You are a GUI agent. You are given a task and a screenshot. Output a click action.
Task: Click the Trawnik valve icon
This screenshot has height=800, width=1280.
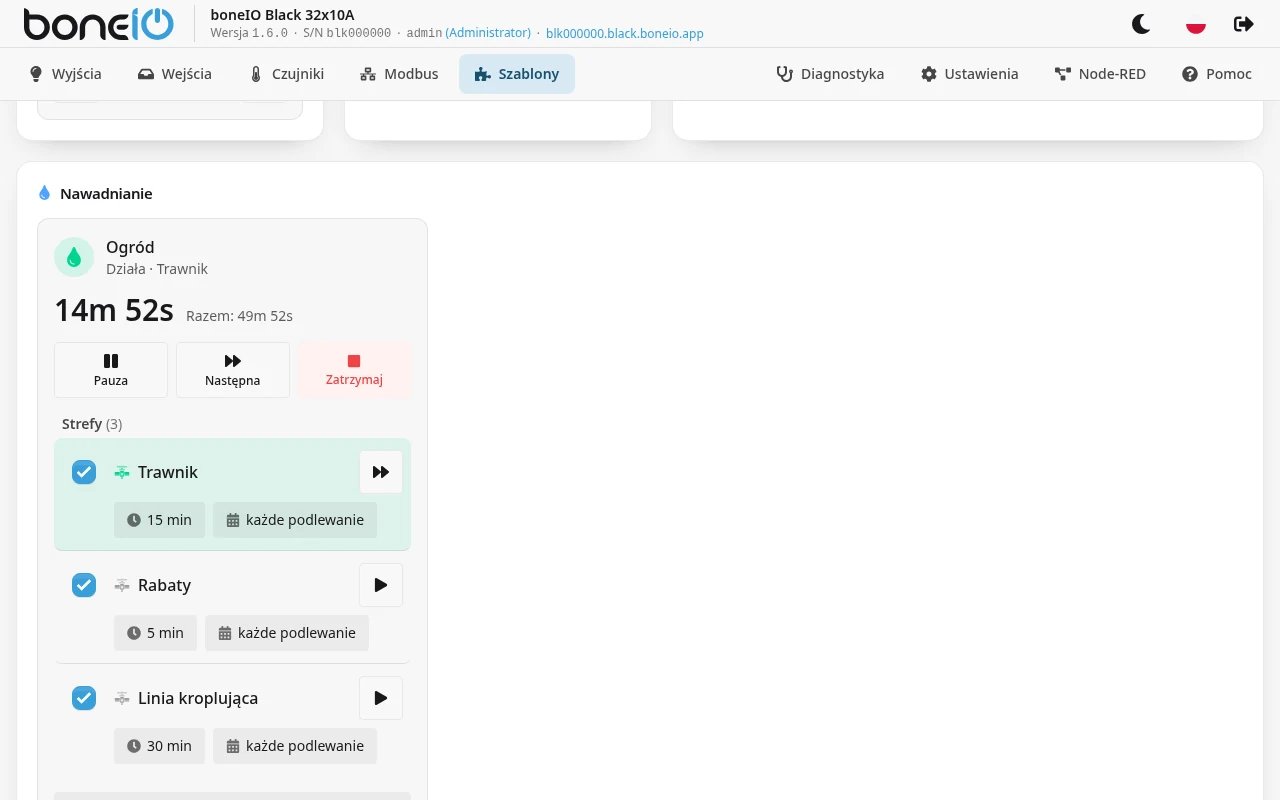pyautogui.click(x=122, y=472)
